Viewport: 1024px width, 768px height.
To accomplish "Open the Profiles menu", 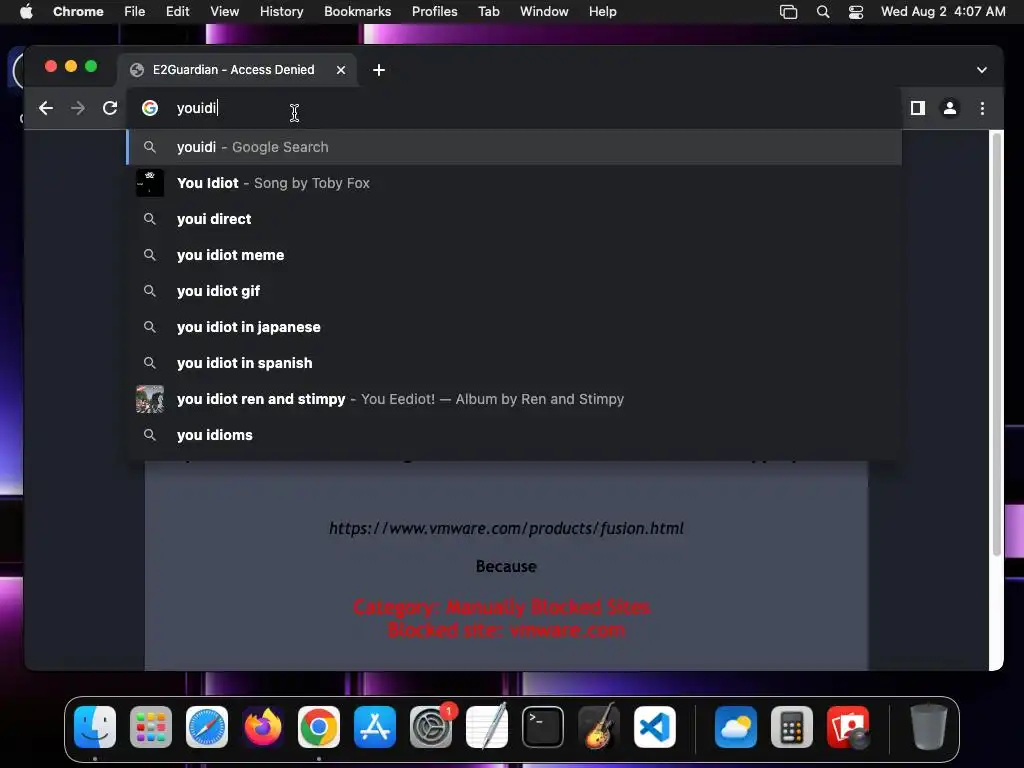I will [x=434, y=11].
